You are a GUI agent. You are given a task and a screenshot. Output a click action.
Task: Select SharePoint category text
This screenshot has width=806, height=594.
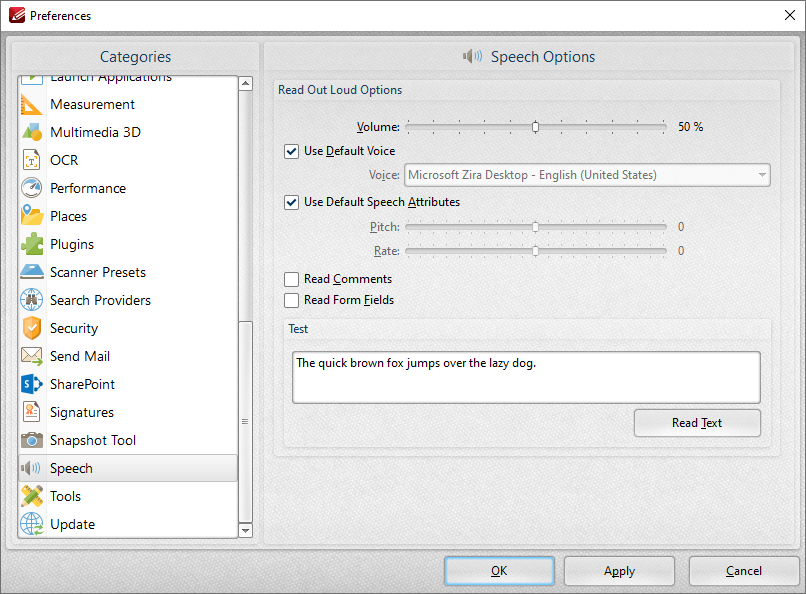click(82, 384)
